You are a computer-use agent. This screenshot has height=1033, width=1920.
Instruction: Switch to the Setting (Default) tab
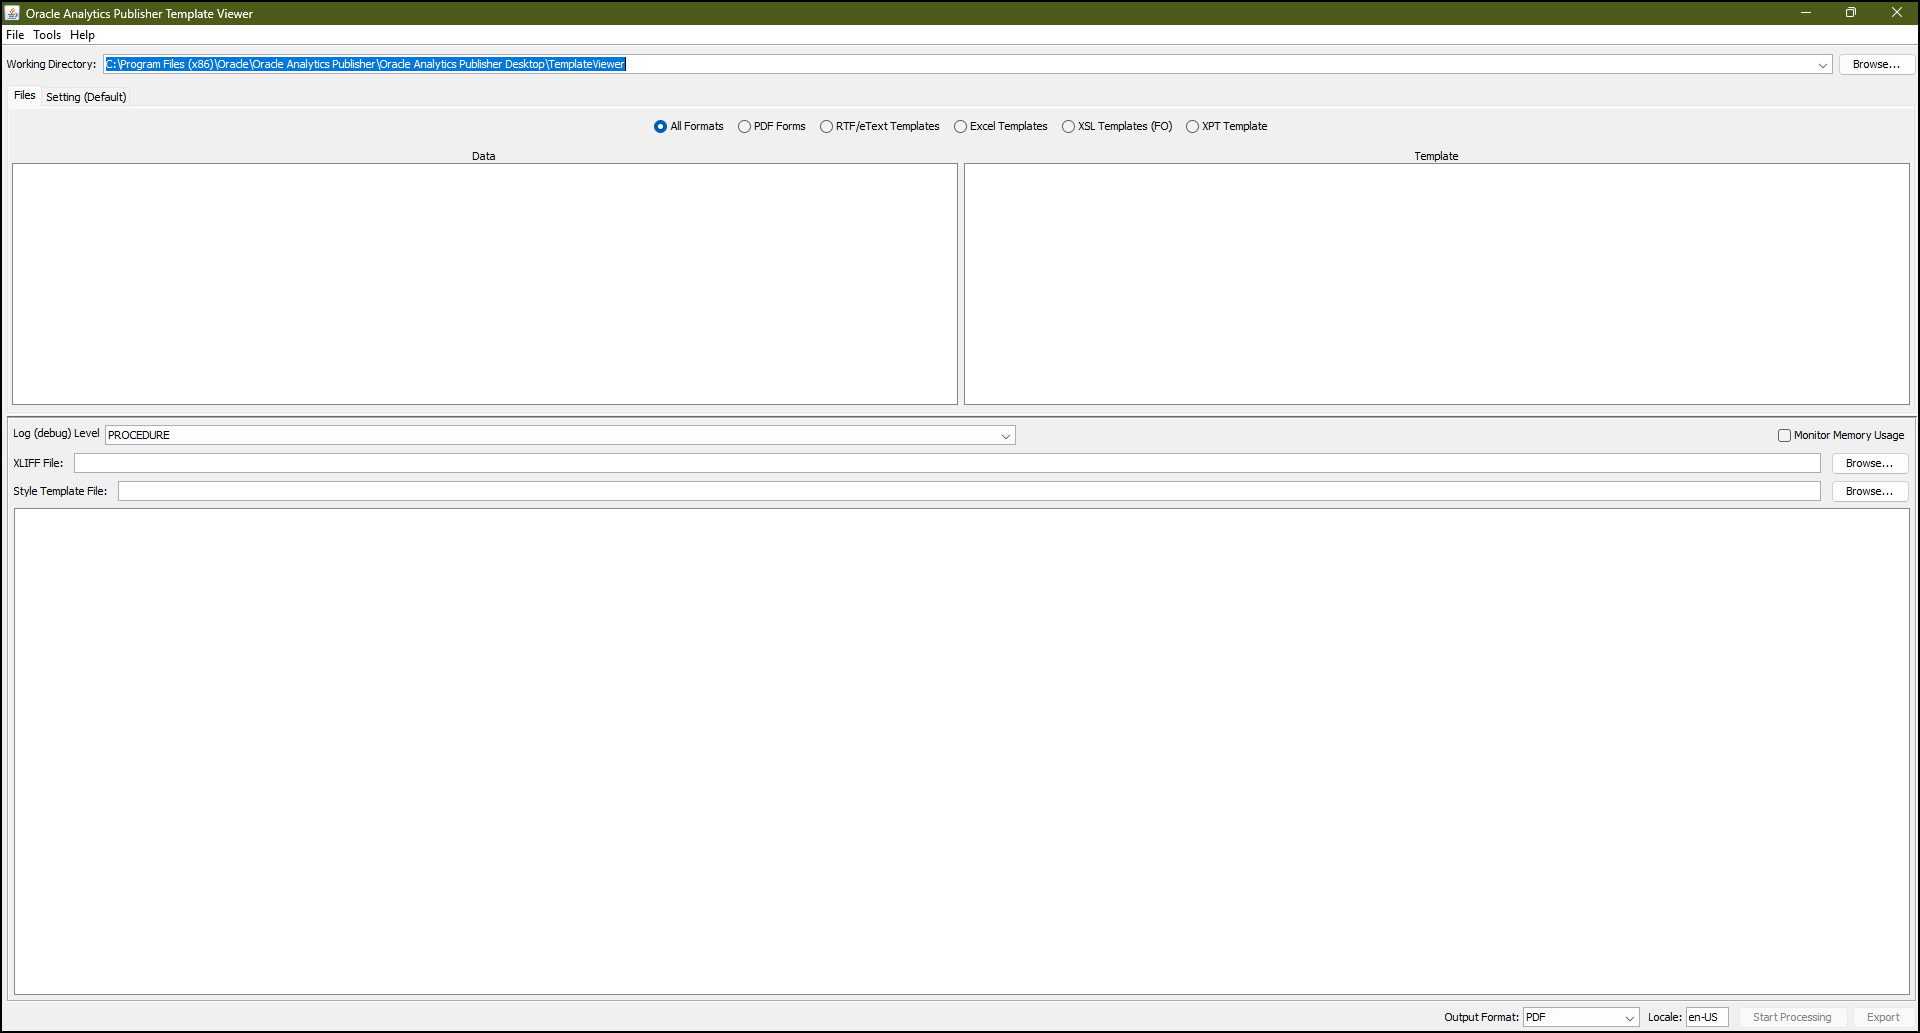pos(86,97)
